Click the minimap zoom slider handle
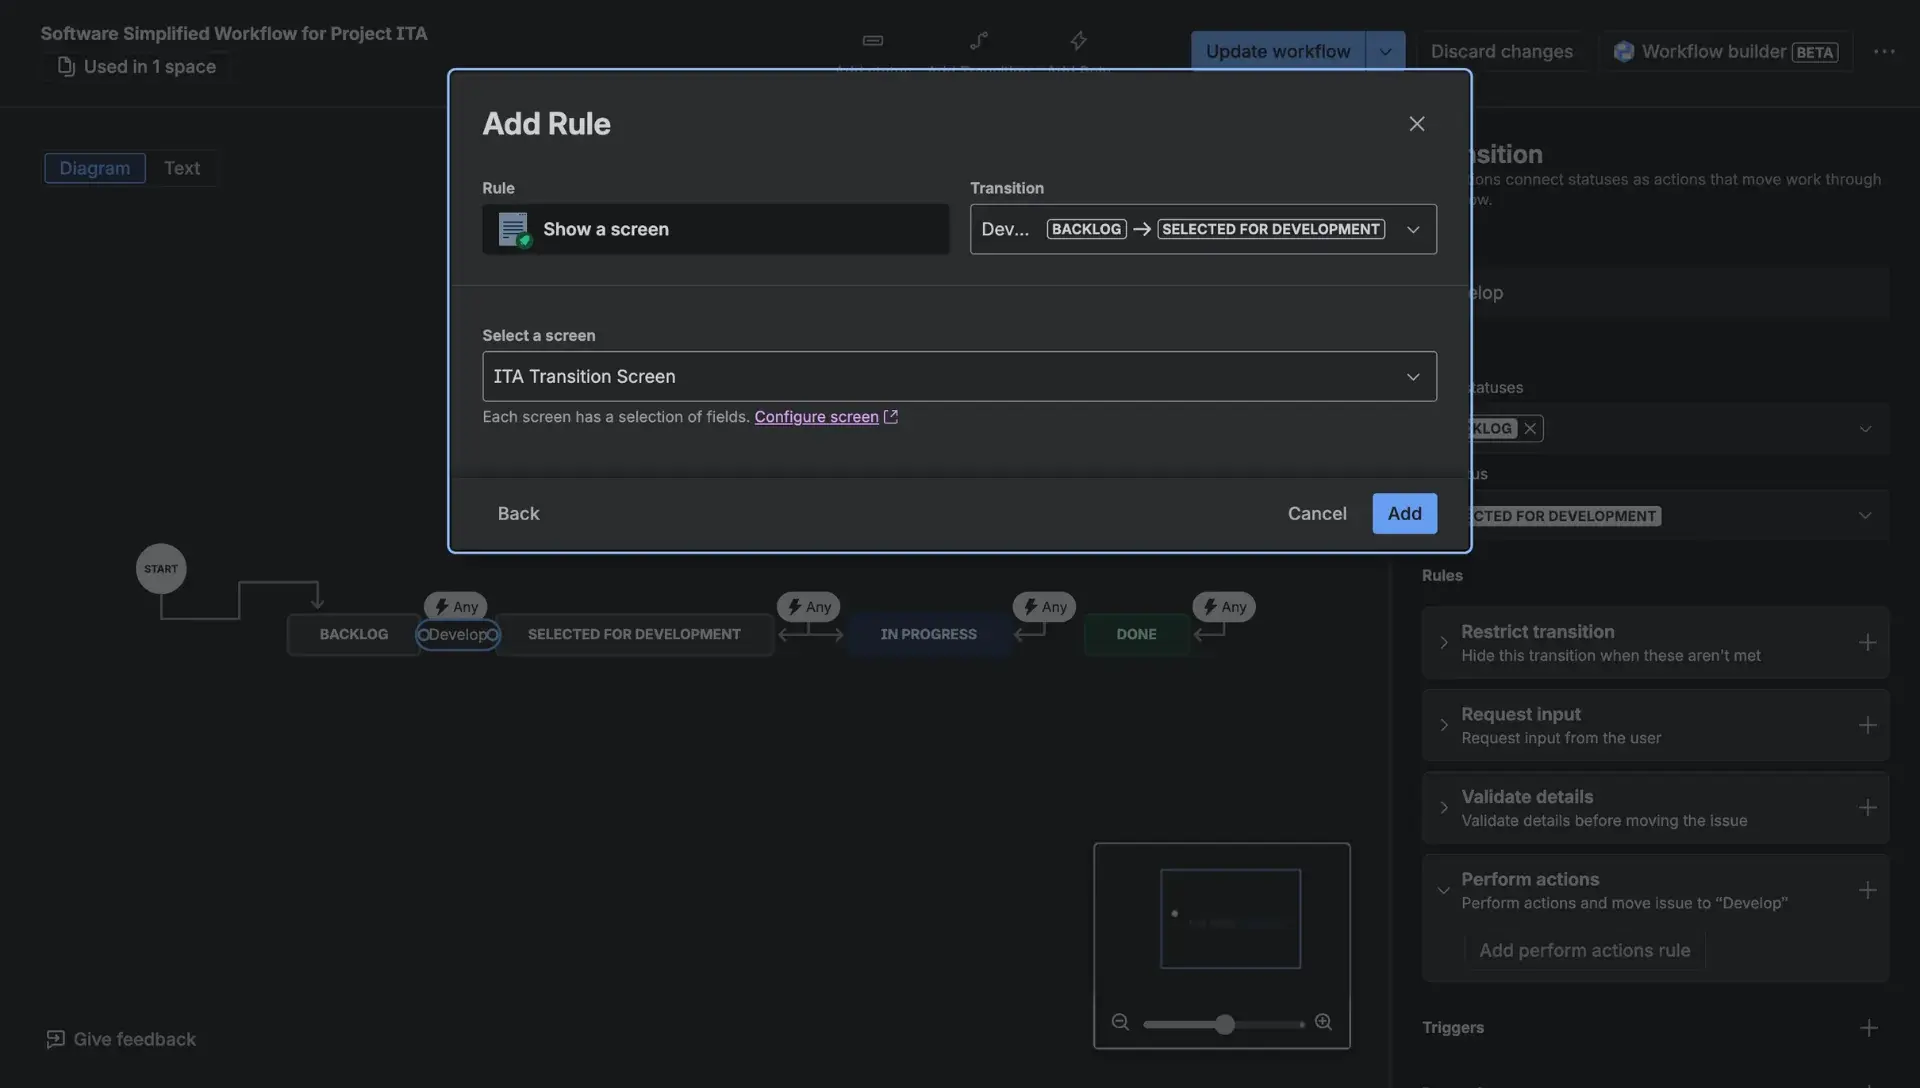The image size is (1920, 1088). pos(1222,1023)
